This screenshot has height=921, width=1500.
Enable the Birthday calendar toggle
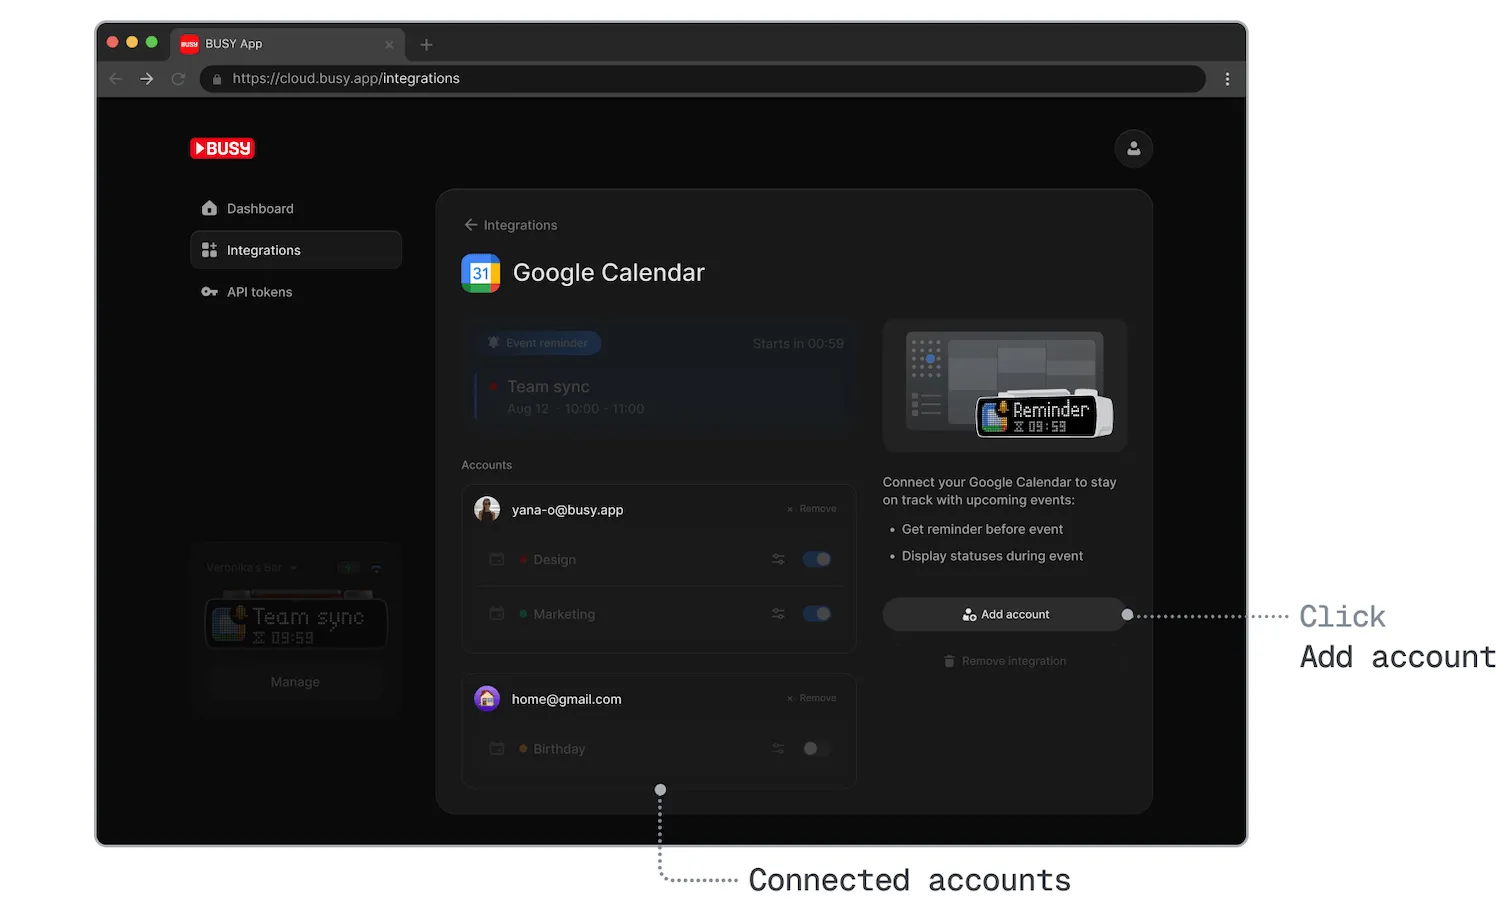[x=817, y=748]
